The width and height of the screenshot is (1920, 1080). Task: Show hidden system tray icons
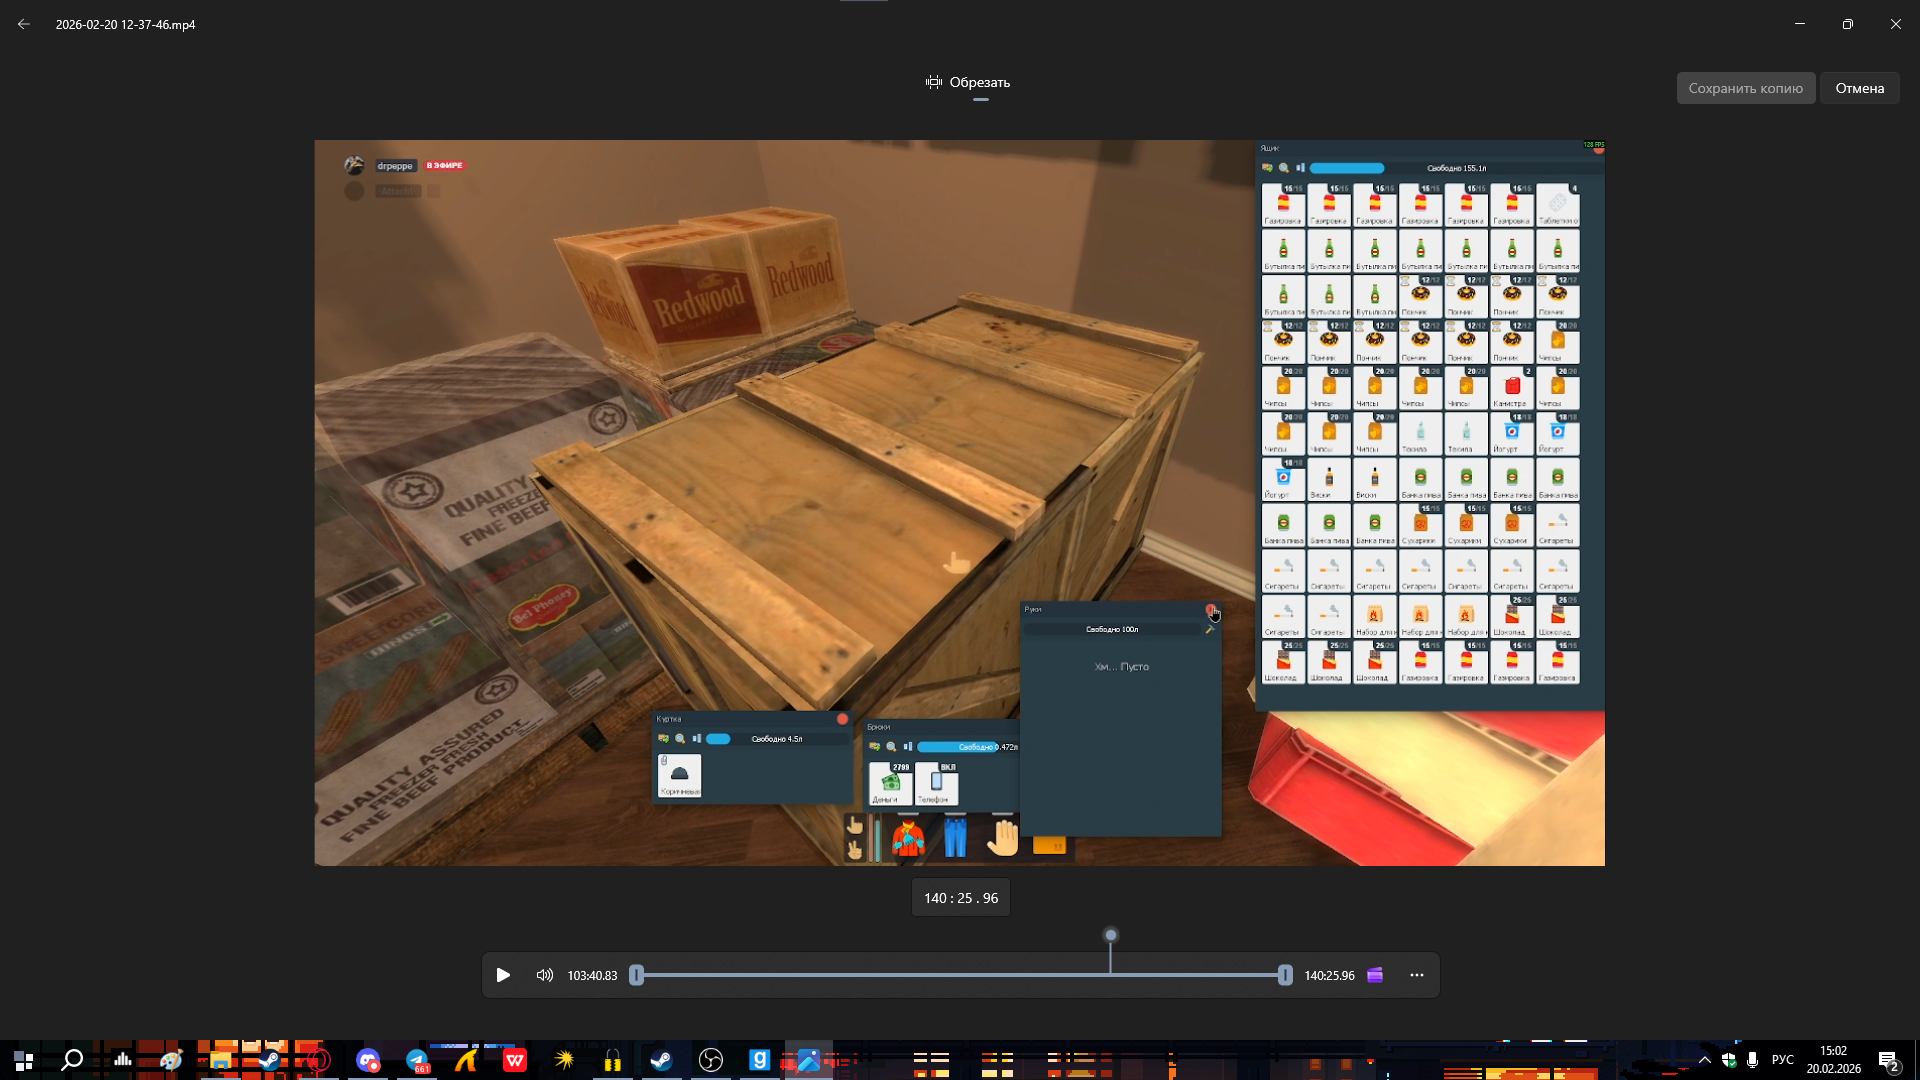click(x=1704, y=1060)
